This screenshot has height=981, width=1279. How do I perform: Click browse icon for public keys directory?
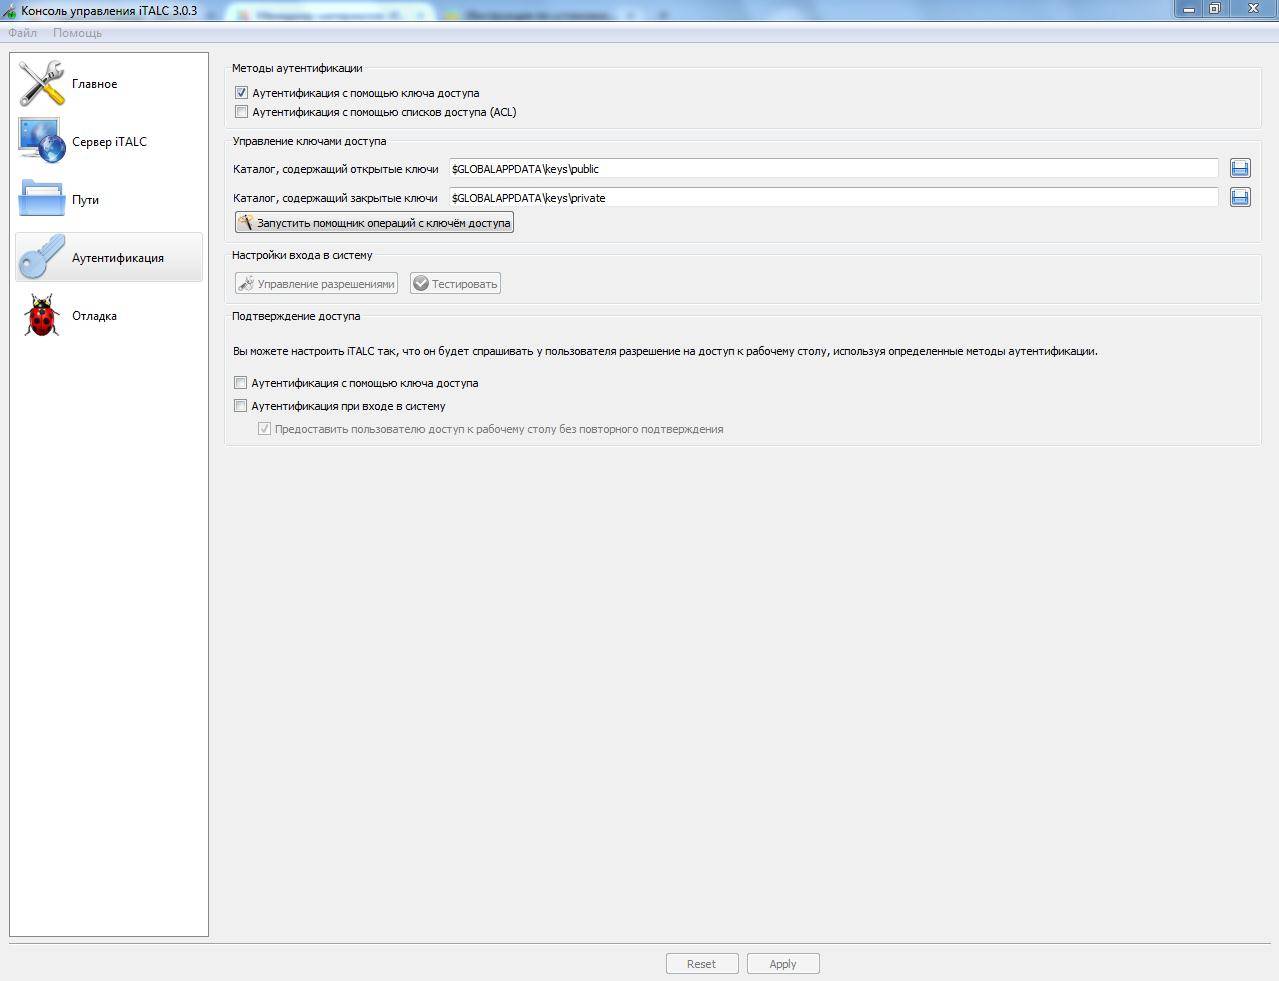[1240, 169]
